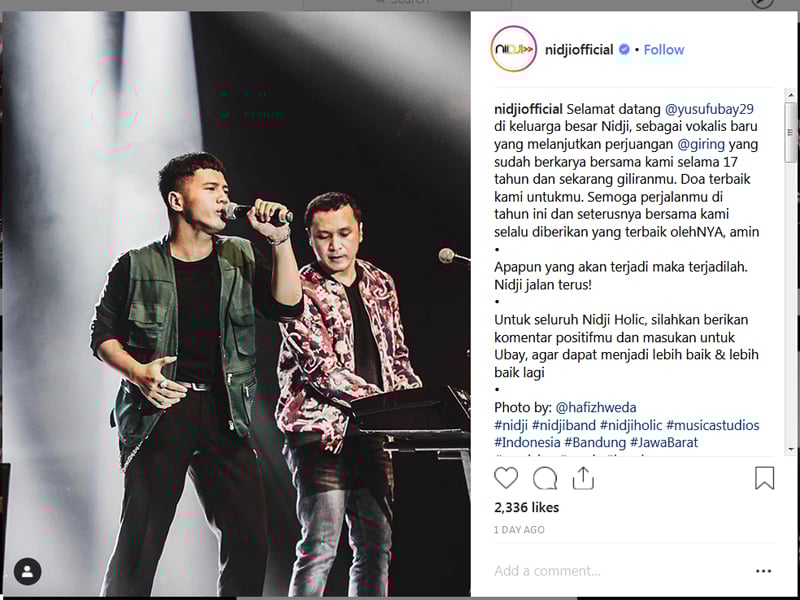This screenshot has width=800, height=600.
Task: Follow the nidjiofficial account
Action: (664, 49)
